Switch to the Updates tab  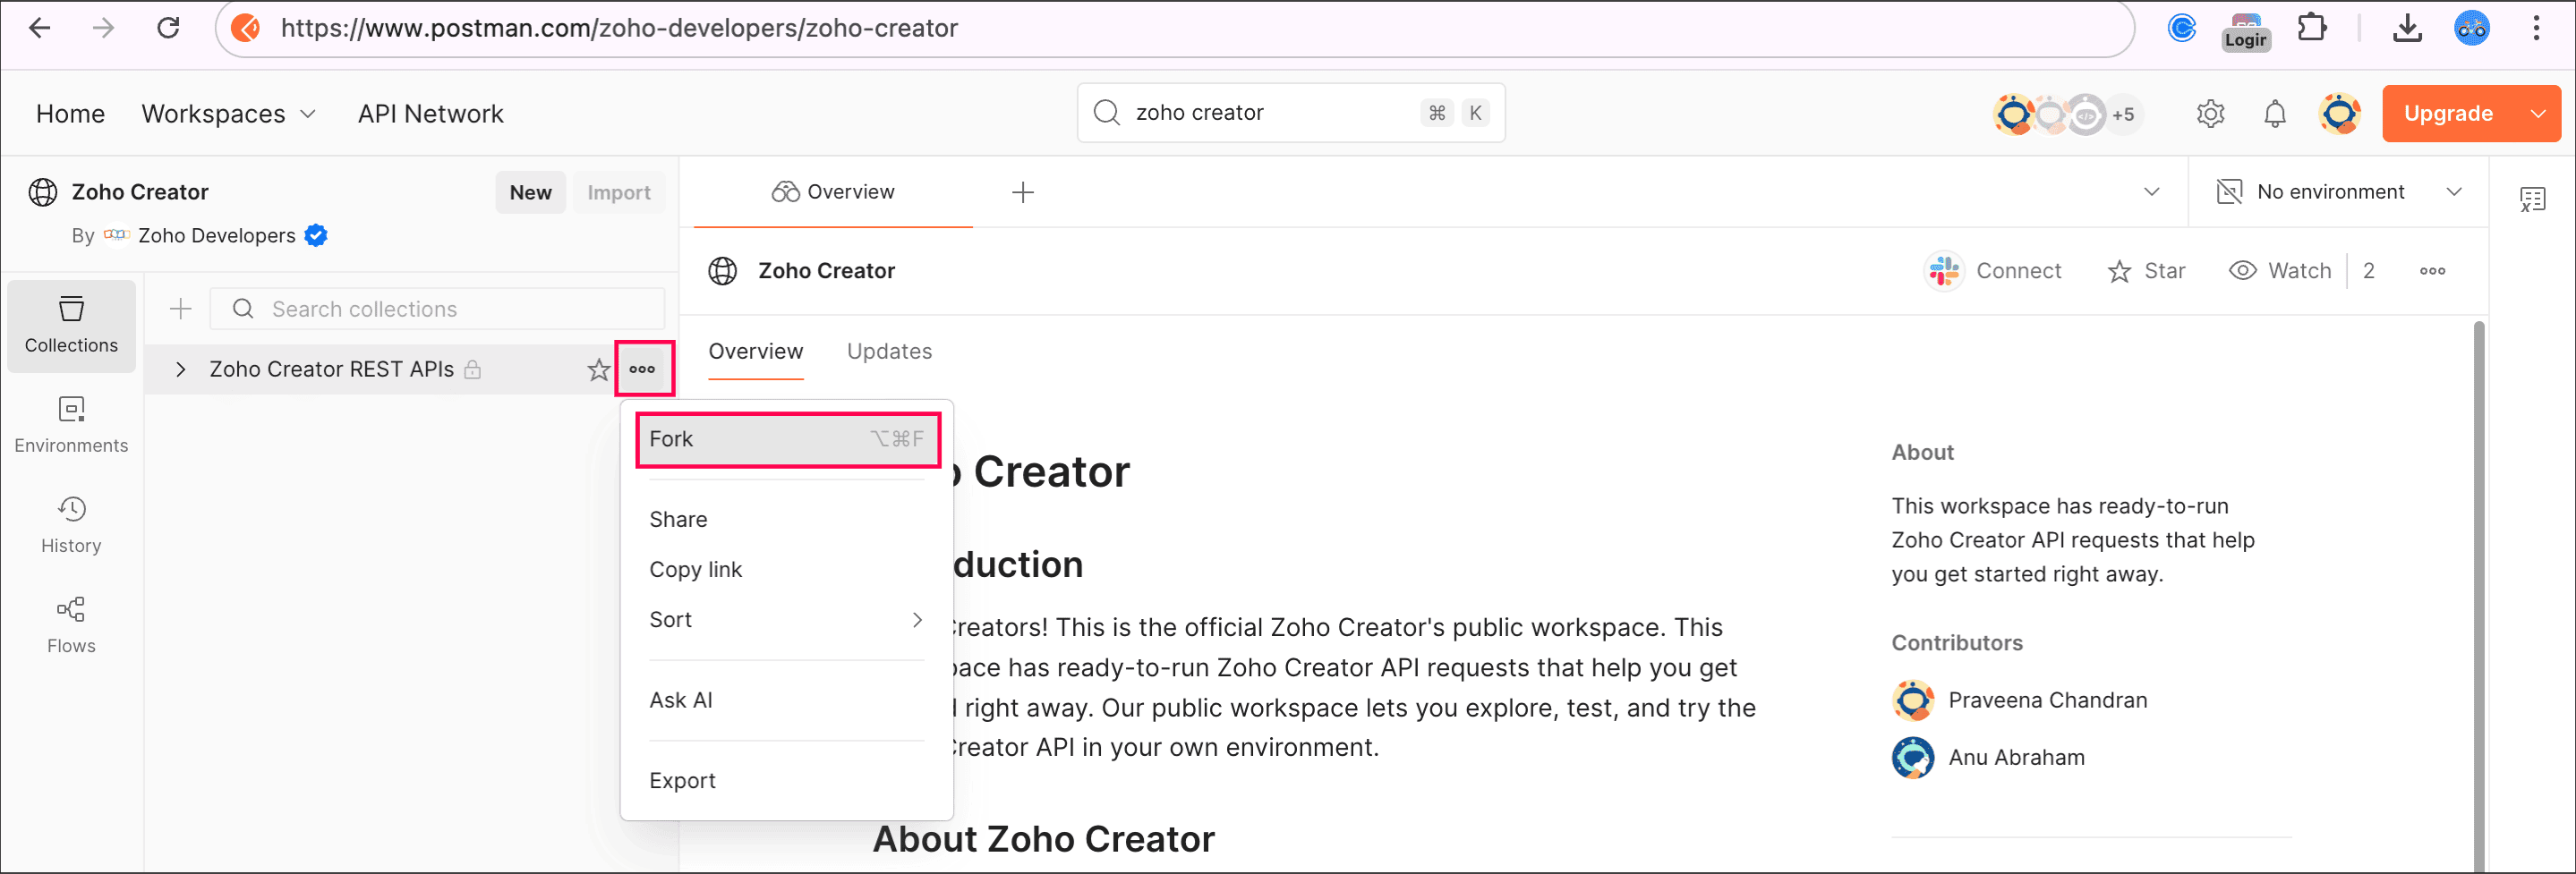(x=889, y=352)
